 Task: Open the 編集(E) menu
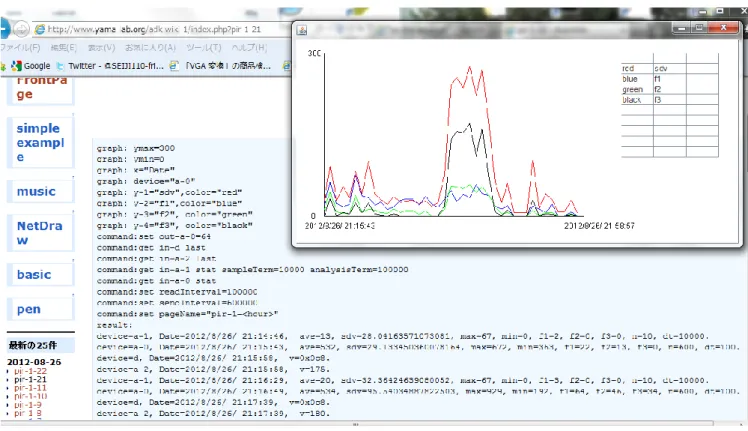coord(63,48)
